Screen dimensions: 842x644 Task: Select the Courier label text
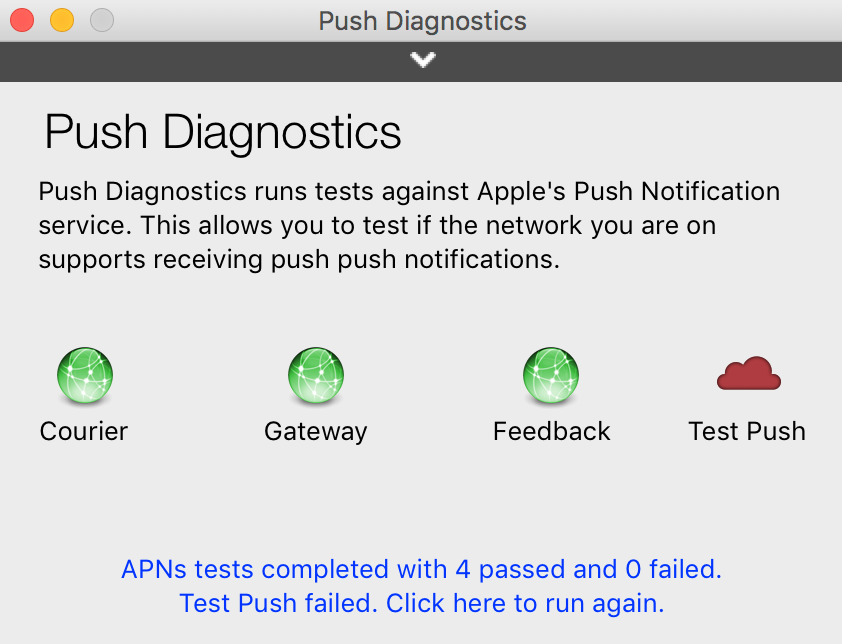click(x=84, y=431)
